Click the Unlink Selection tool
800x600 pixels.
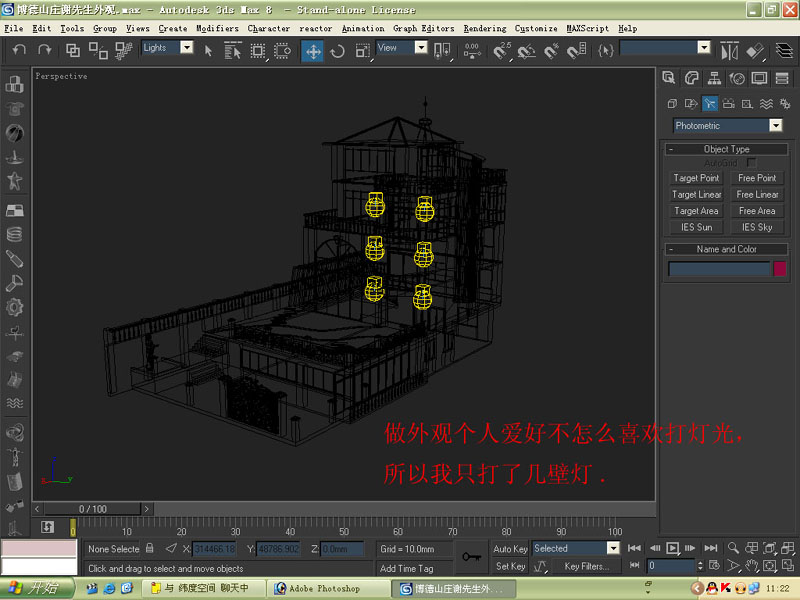[x=97, y=50]
